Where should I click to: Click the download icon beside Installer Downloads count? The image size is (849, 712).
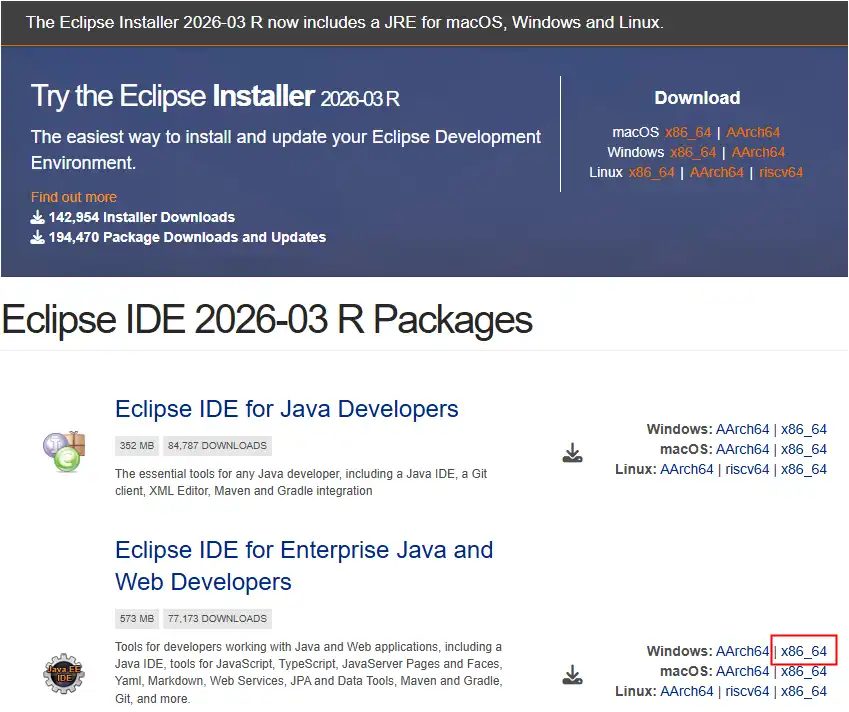[37, 217]
